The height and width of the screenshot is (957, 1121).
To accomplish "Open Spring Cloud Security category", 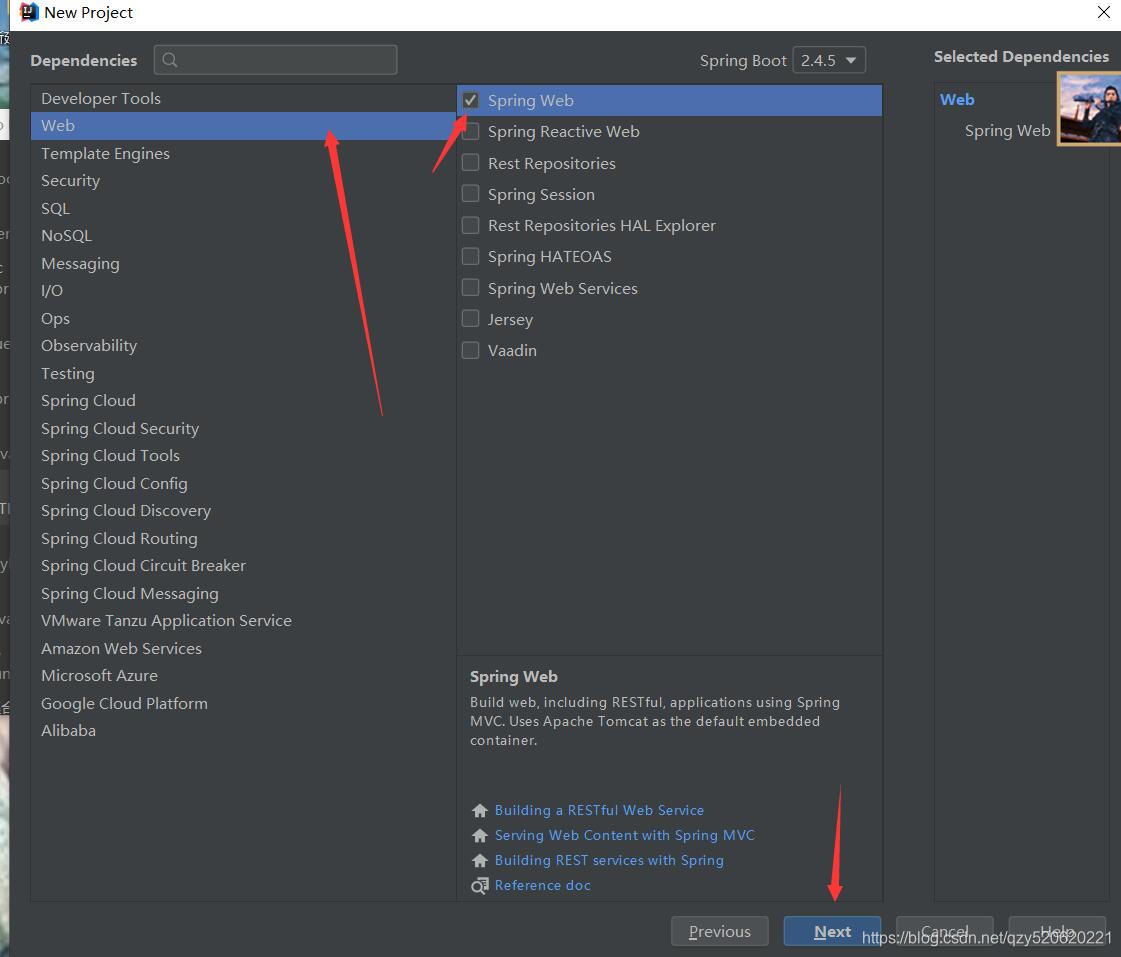I will 243,429.
